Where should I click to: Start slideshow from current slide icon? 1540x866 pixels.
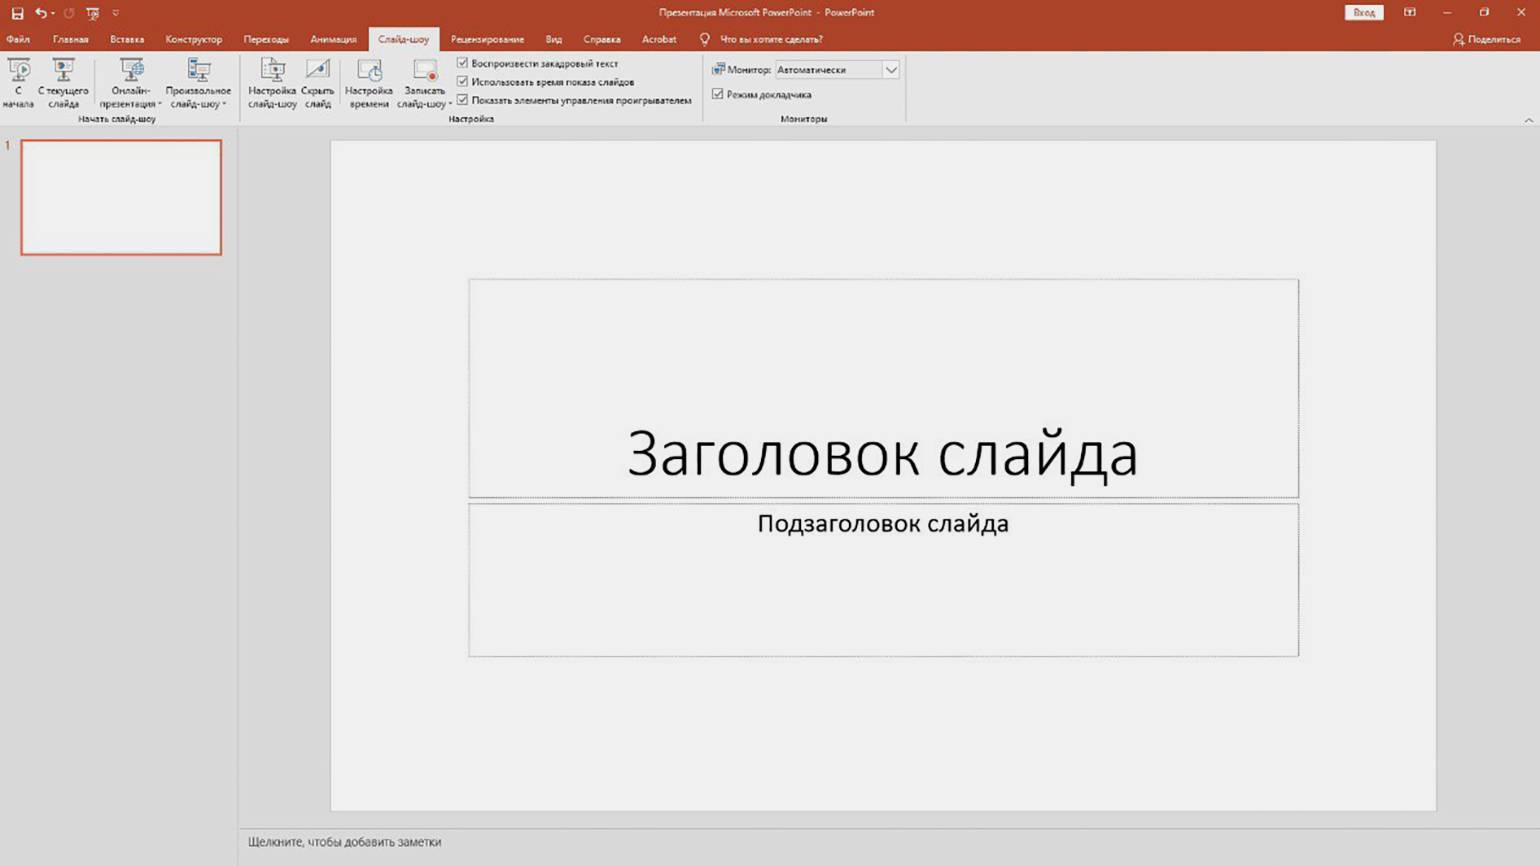63,71
